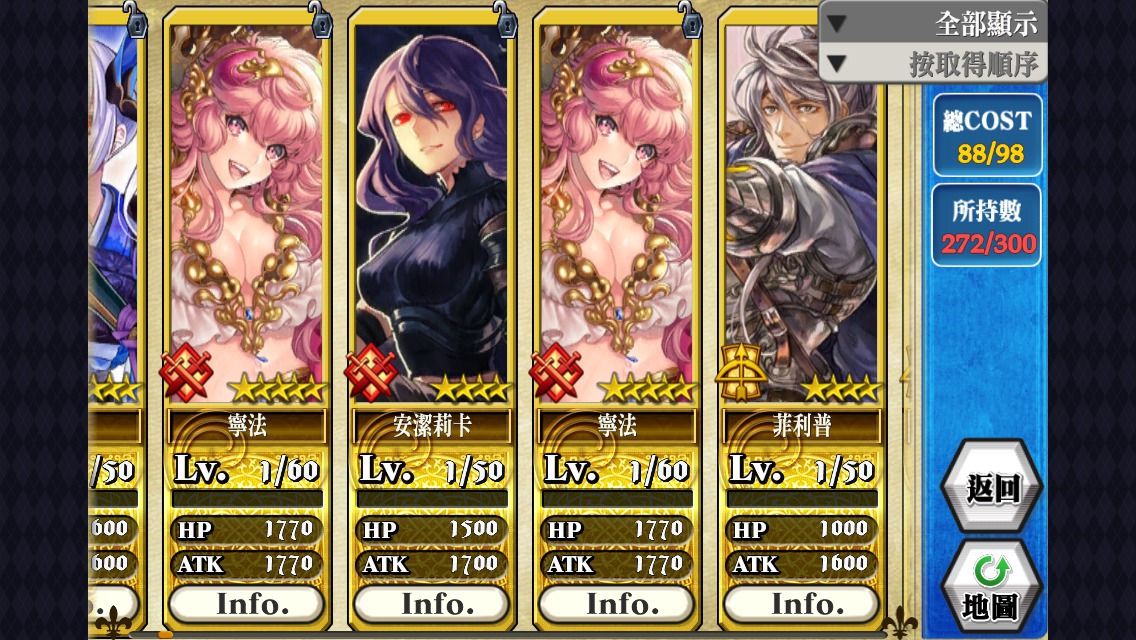Click lock icon on leftmost partial card
1136x640 pixels.
click(x=135, y=18)
